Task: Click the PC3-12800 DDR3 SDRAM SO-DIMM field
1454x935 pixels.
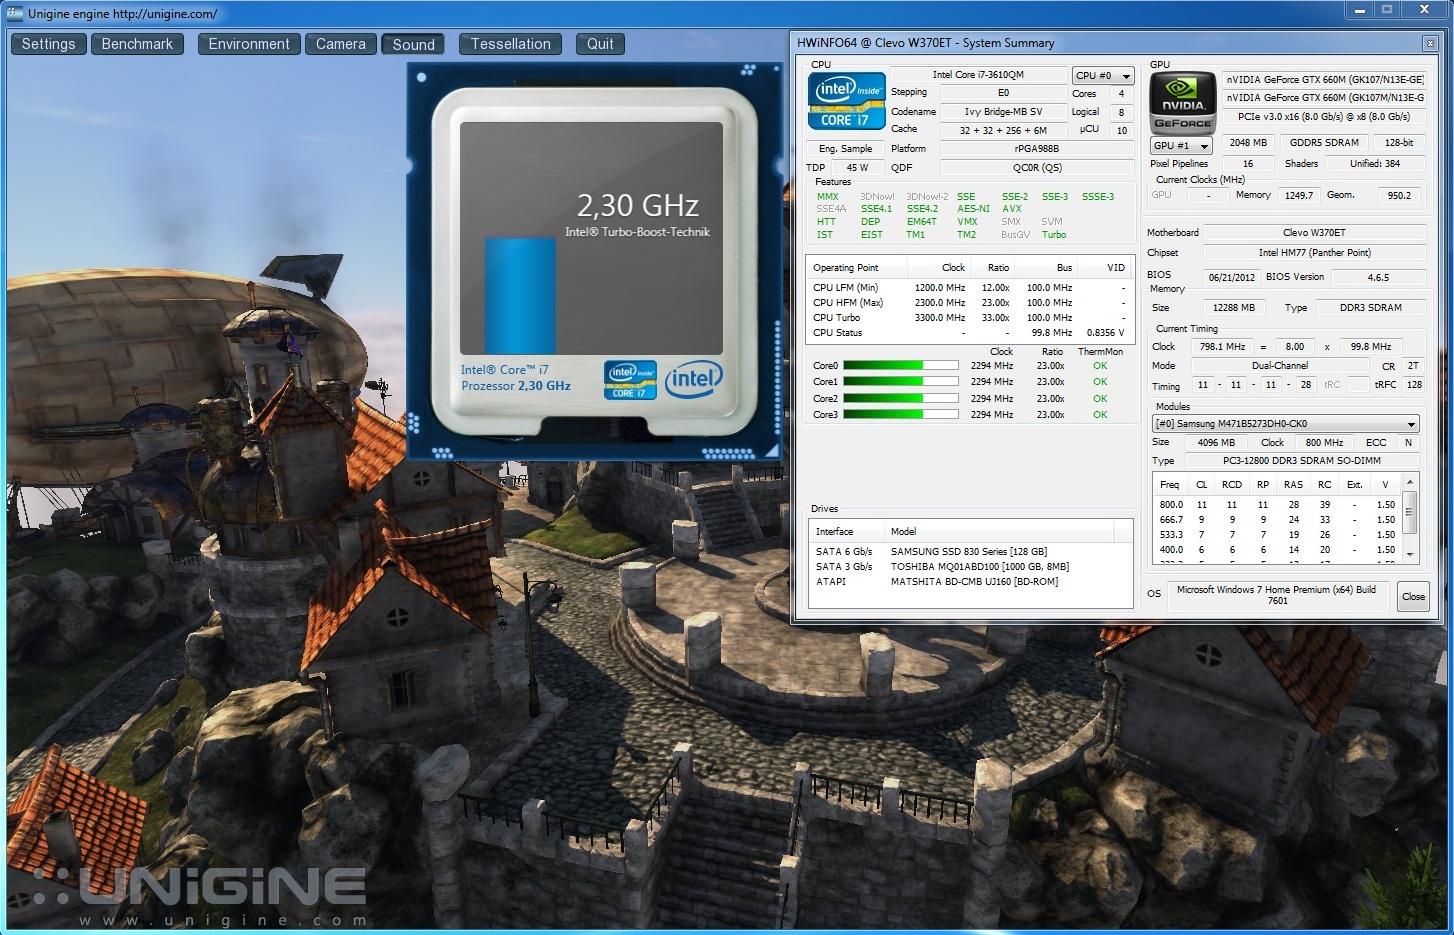Action: 1301,461
